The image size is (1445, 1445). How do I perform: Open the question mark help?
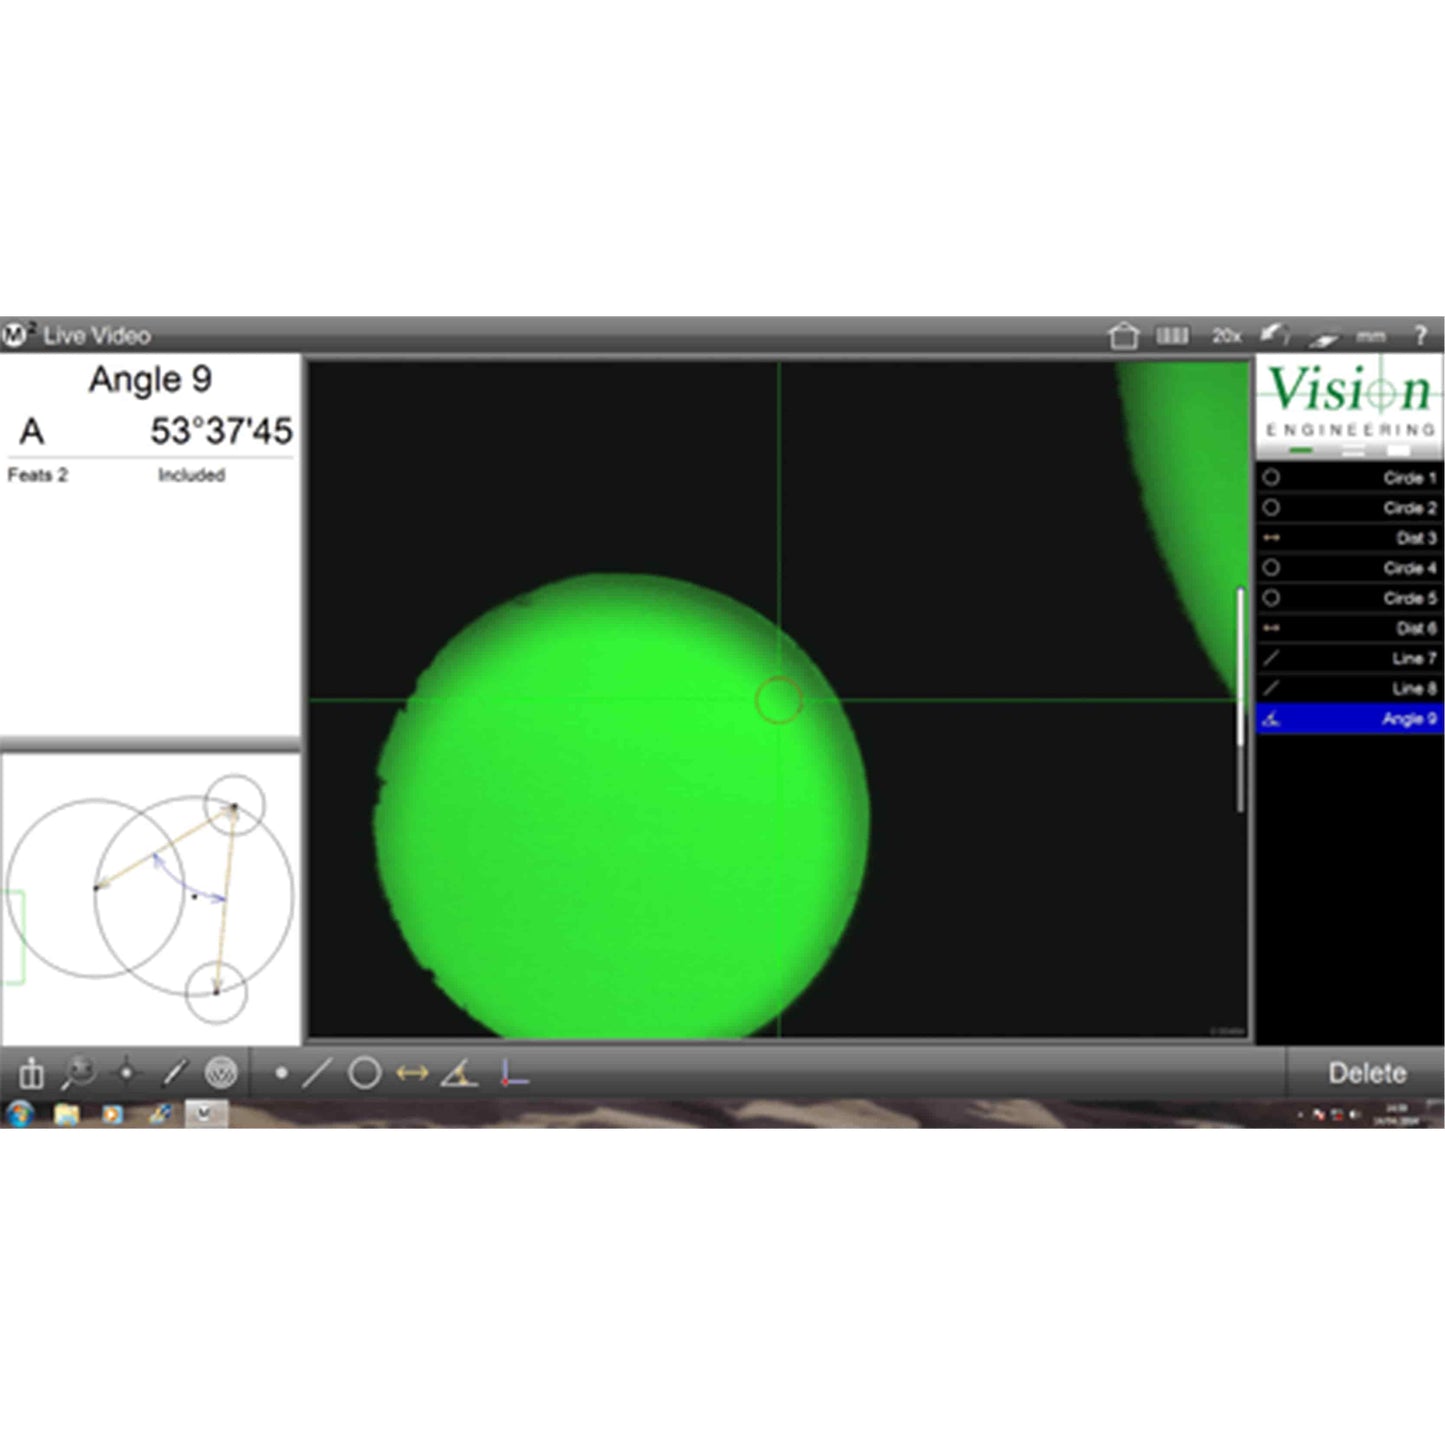point(1420,336)
